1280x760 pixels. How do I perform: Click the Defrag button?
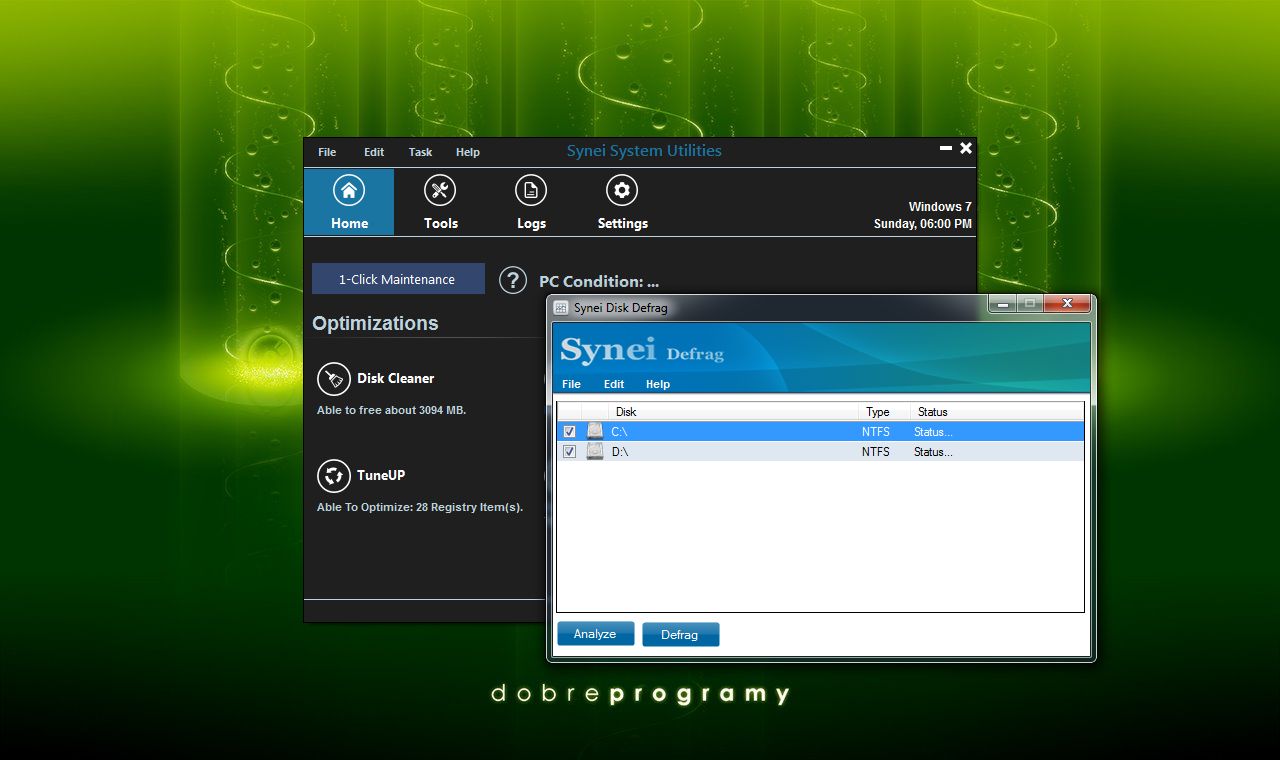click(680, 635)
